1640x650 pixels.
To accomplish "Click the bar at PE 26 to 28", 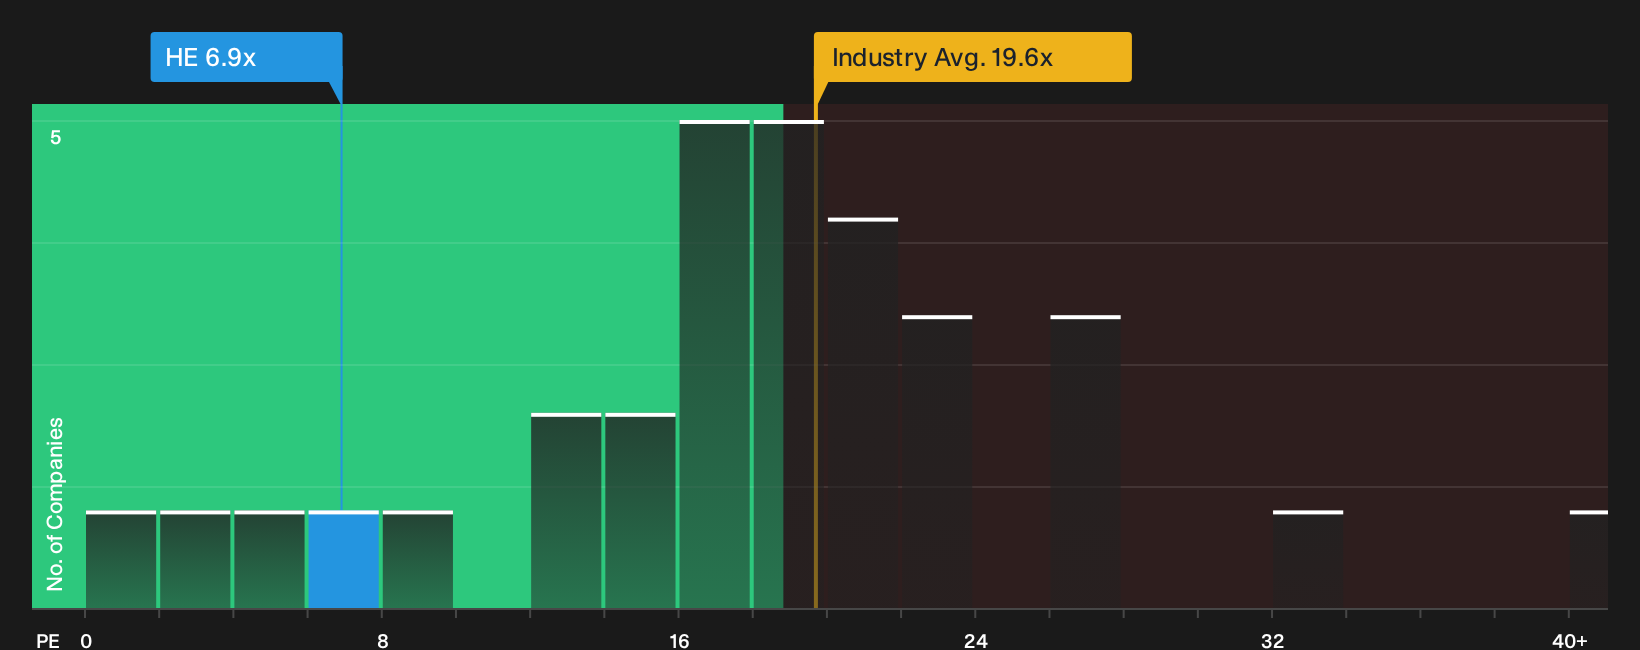I will coord(1085,462).
